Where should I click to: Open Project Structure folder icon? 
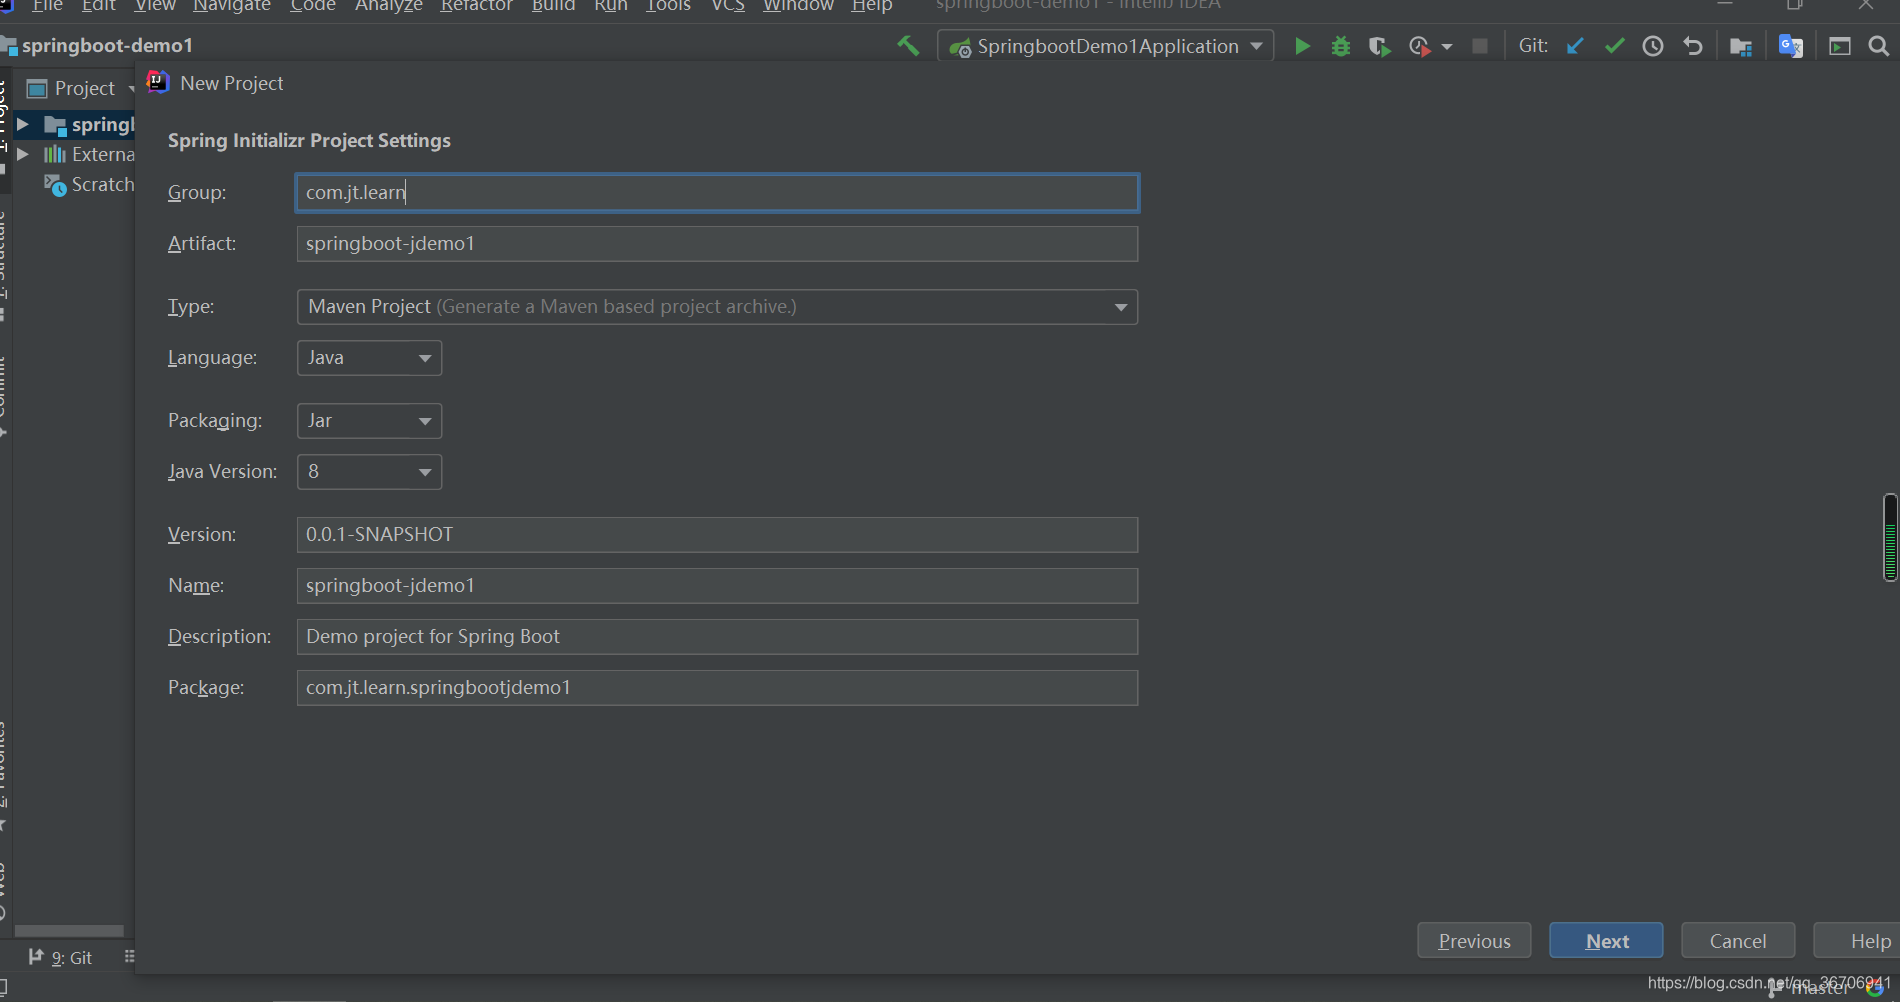(1741, 46)
